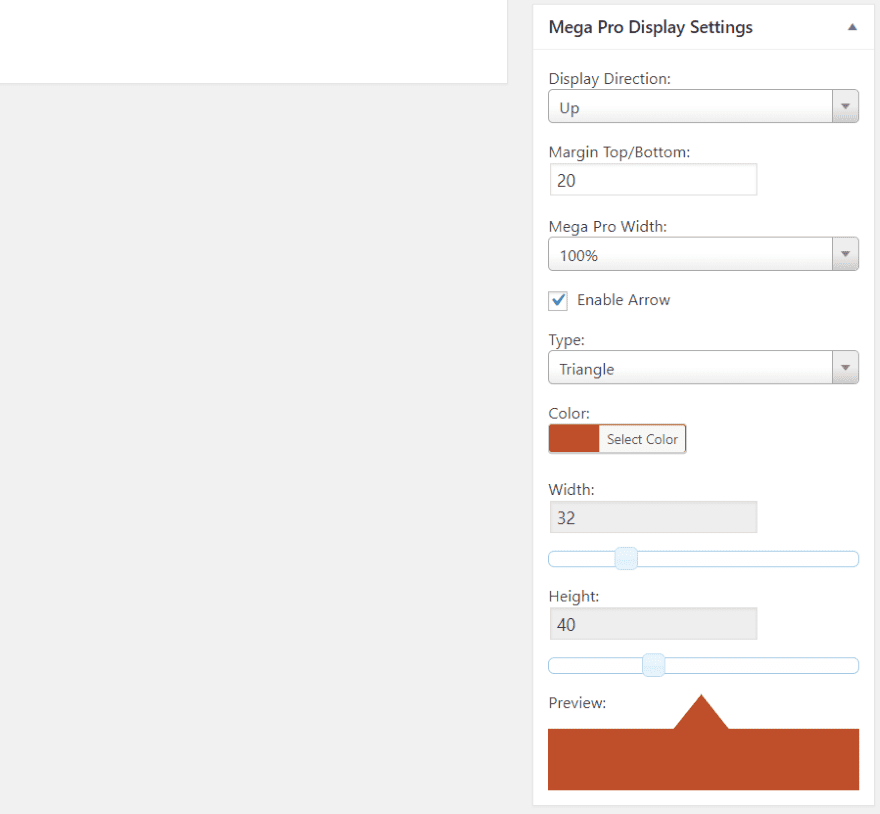Click the arrow Width value field
The width and height of the screenshot is (880, 814).
(653, 517)
